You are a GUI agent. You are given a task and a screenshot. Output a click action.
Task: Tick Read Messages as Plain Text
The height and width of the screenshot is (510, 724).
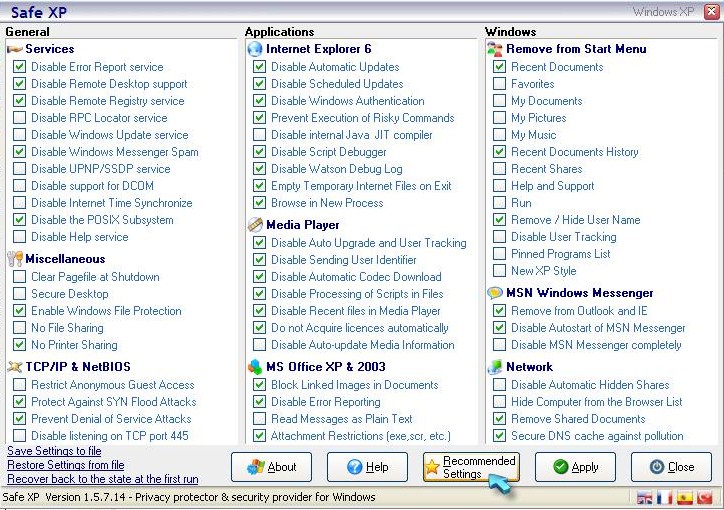(259, 419)
